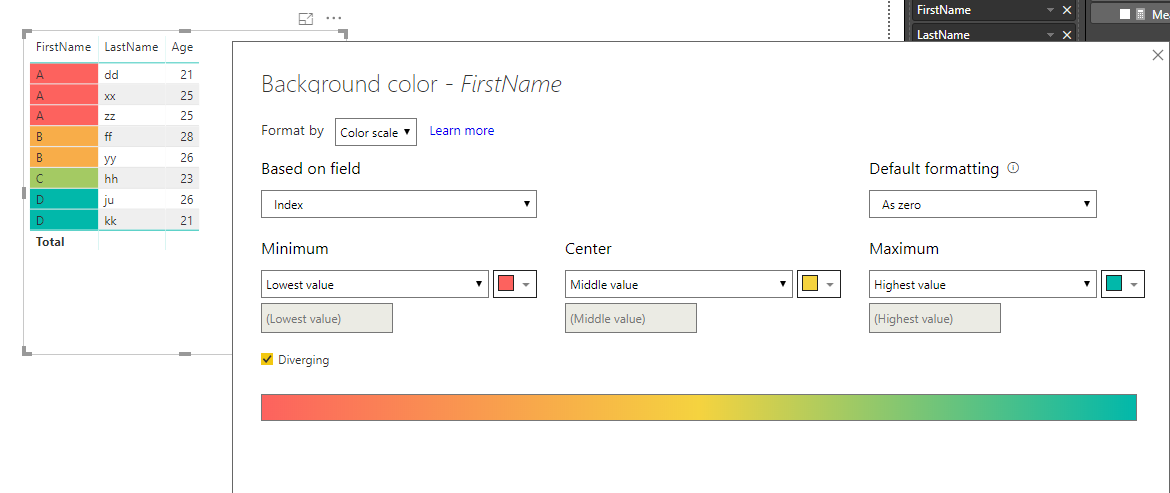
Task: Follow the Learn more link
Action: click(x=462, y=131)
